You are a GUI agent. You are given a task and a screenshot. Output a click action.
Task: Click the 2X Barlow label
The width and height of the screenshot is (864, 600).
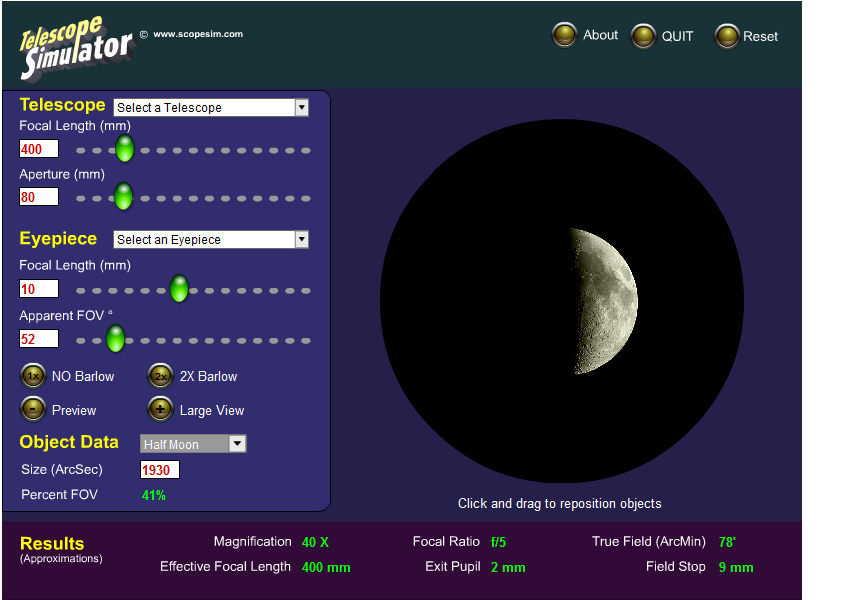(x=208, y=376)
